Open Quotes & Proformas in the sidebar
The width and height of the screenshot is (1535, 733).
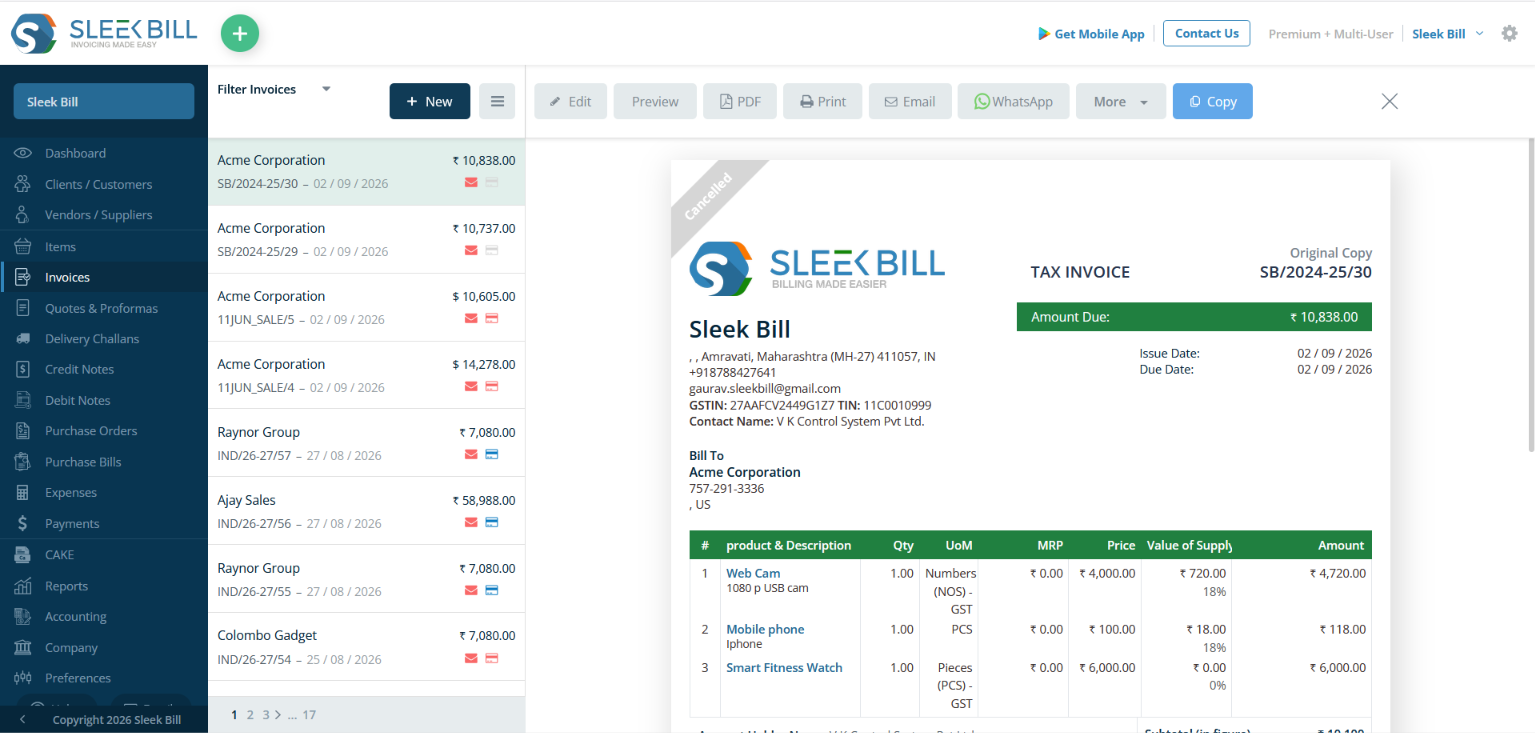click(x=101, y=308)
